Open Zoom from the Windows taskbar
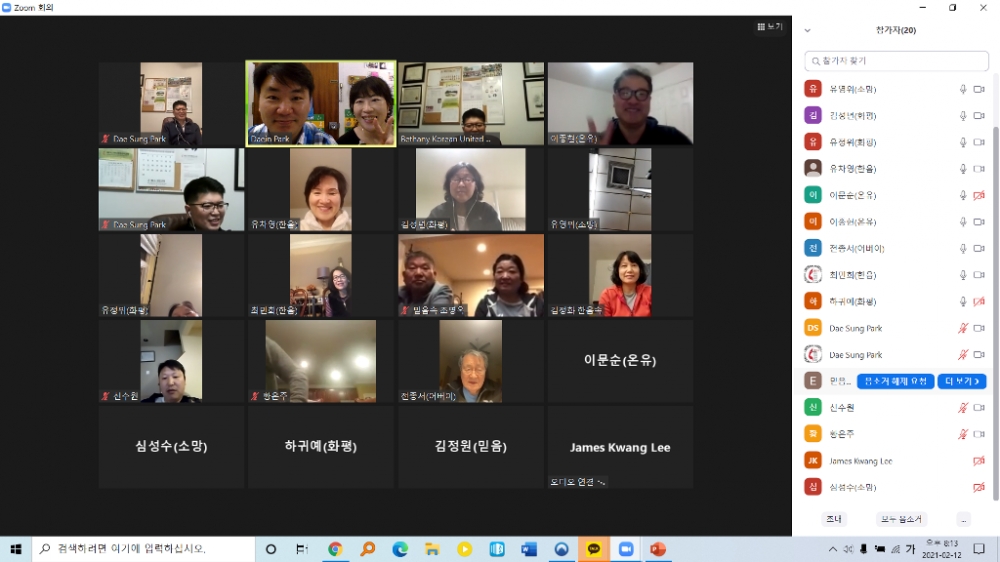This screenshot has width=1000, height=562. point(626,549)
